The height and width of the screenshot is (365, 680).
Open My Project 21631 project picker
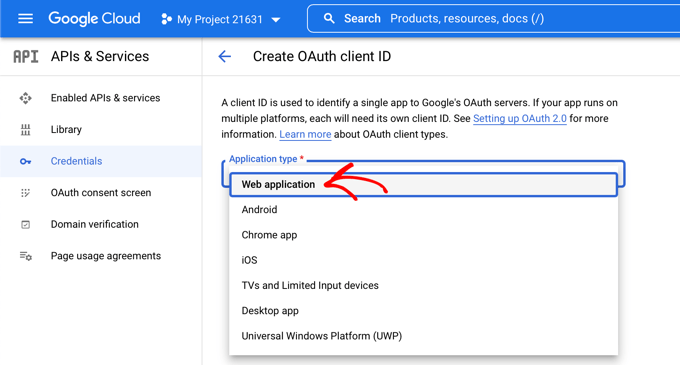221,19
